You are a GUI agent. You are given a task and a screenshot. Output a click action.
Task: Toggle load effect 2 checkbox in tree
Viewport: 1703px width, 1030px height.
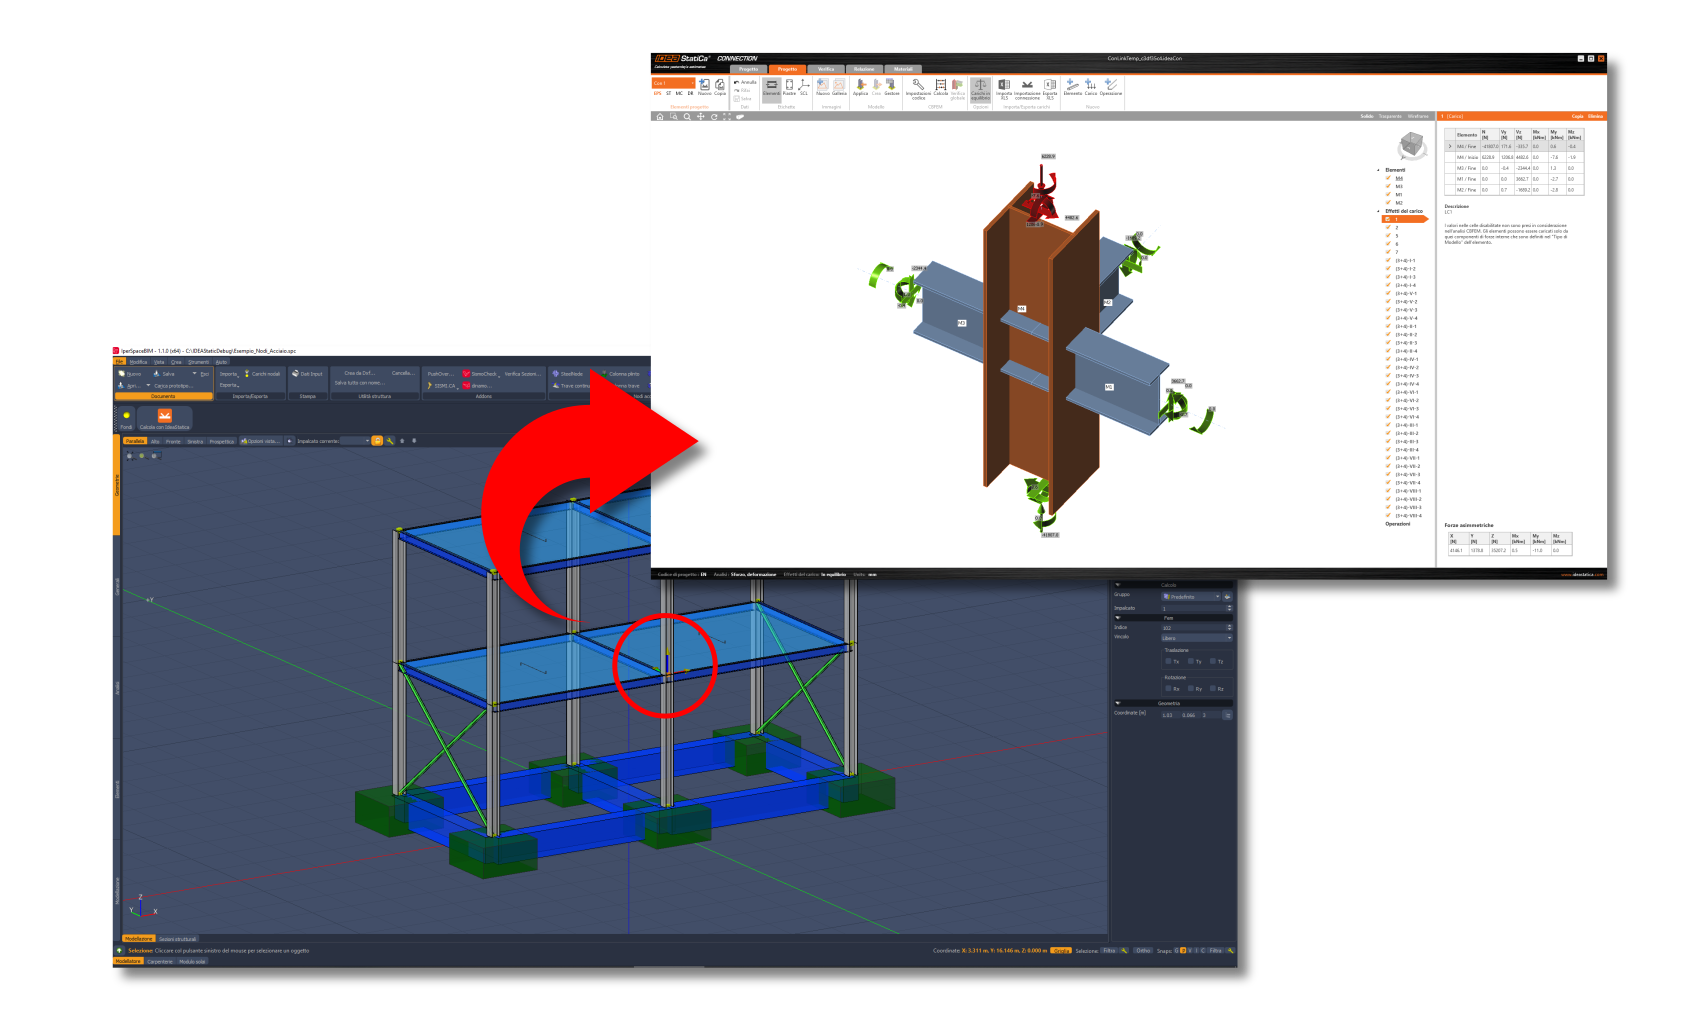click(1388, 228)
